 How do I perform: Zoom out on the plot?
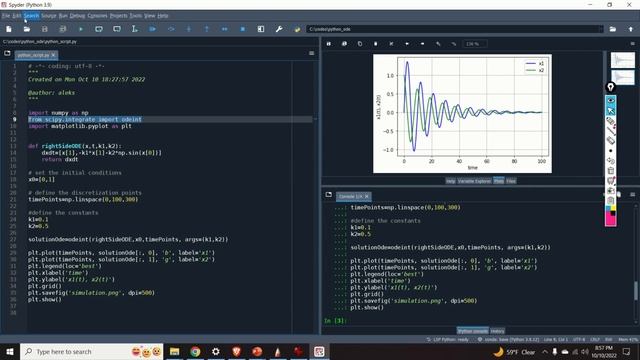click(453, 44)
